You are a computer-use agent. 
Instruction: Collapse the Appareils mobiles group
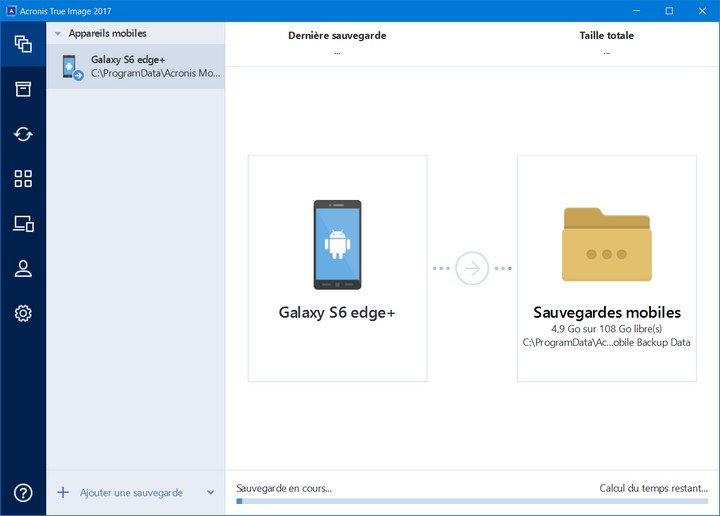58,34
